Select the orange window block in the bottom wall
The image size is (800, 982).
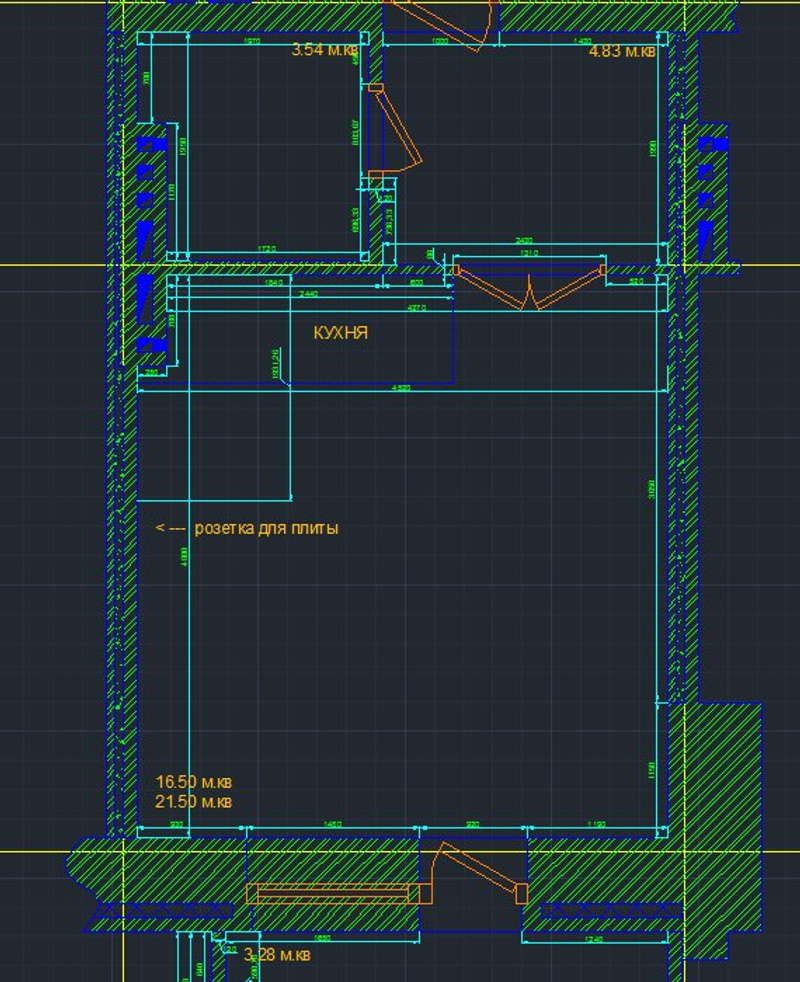tap(335, 893)
